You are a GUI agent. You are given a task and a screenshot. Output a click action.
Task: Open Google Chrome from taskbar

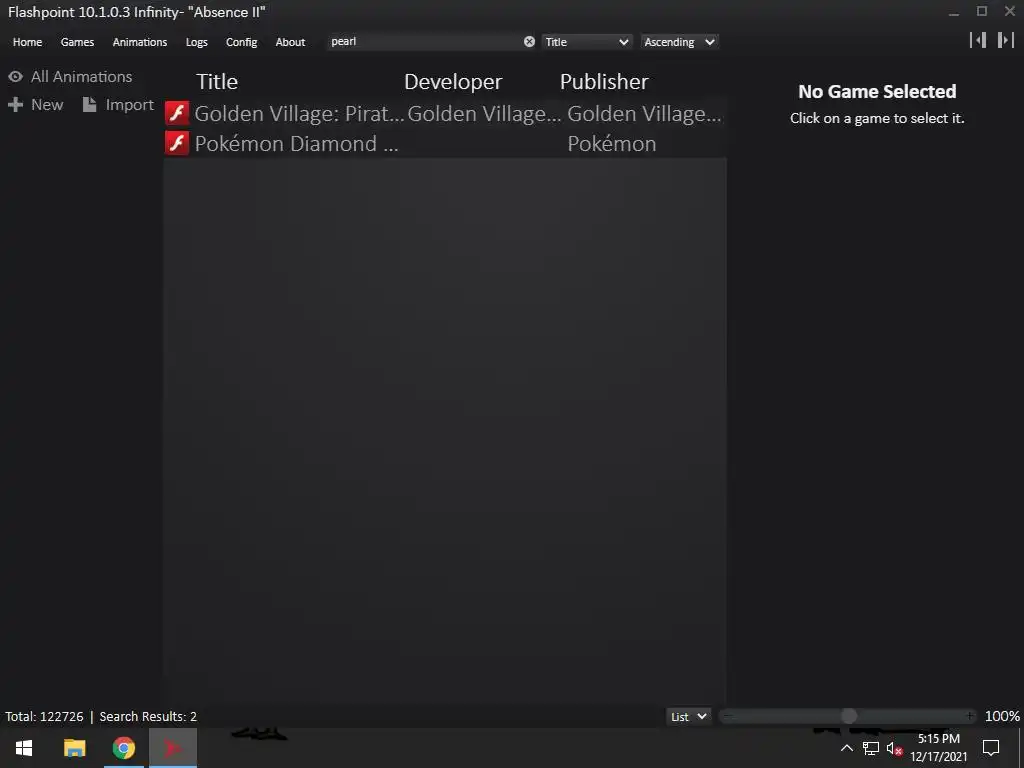[123, 748]
